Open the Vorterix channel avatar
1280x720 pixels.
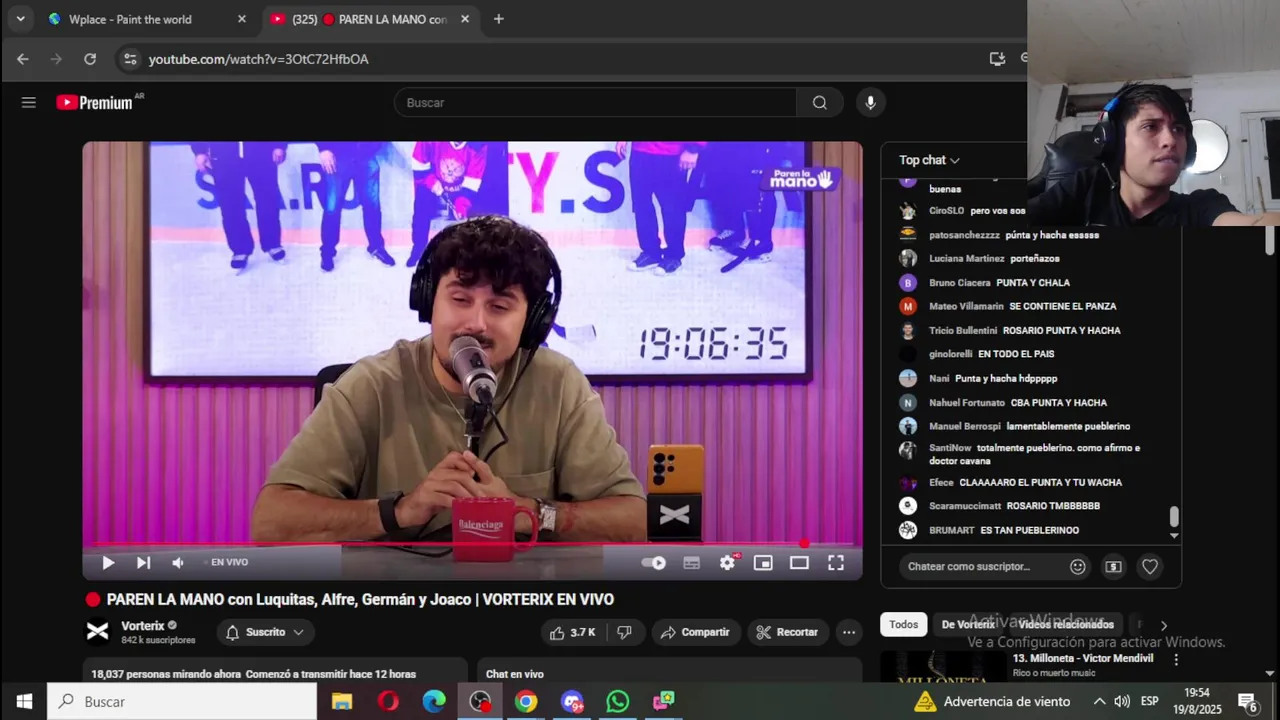[x=97, y=632]
